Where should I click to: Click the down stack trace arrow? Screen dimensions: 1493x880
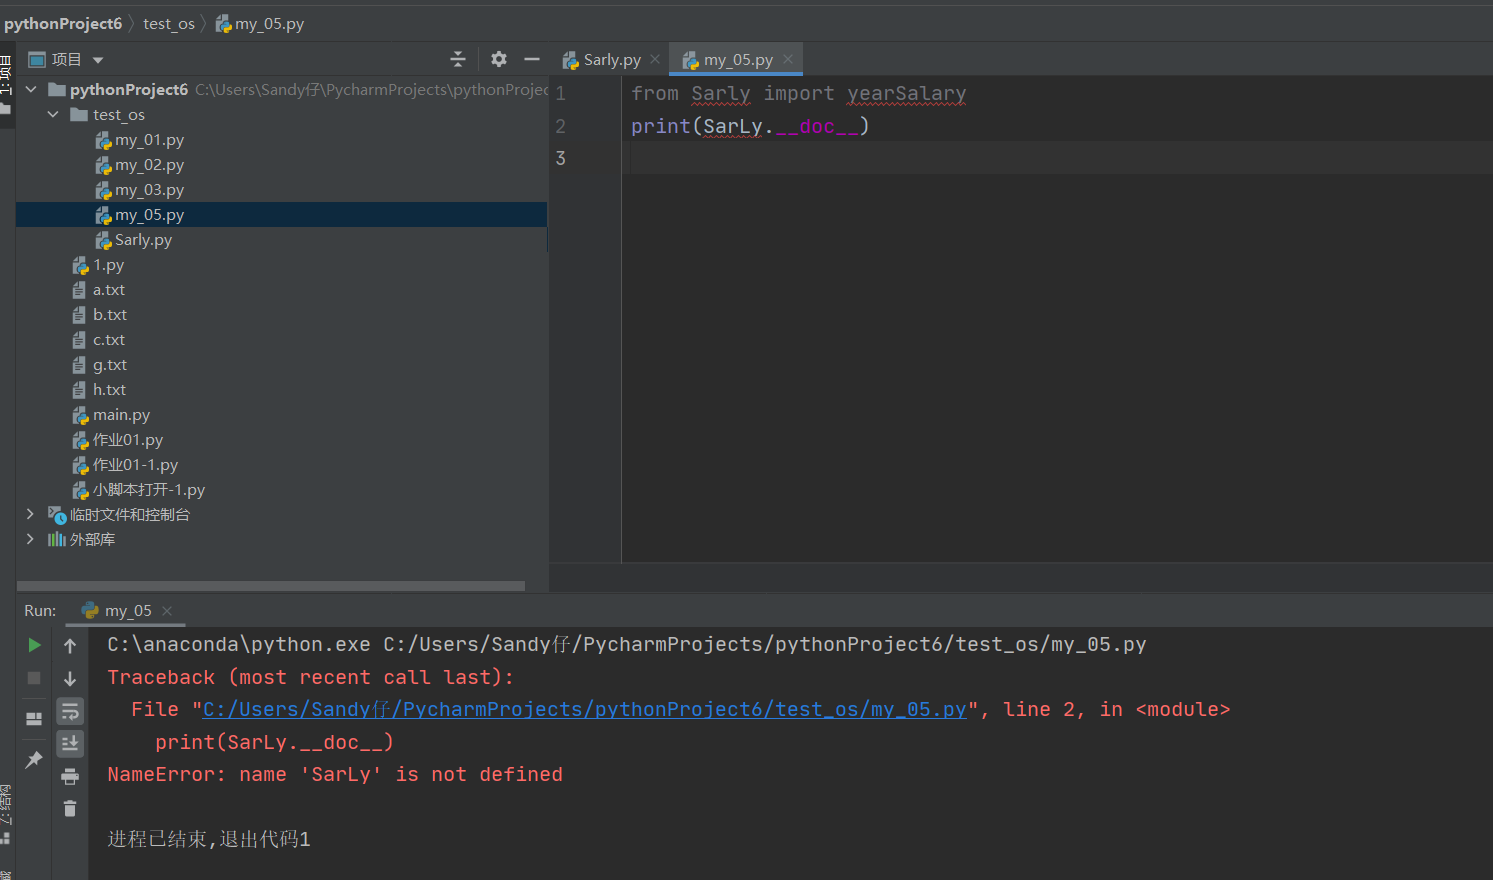[70, 678]
